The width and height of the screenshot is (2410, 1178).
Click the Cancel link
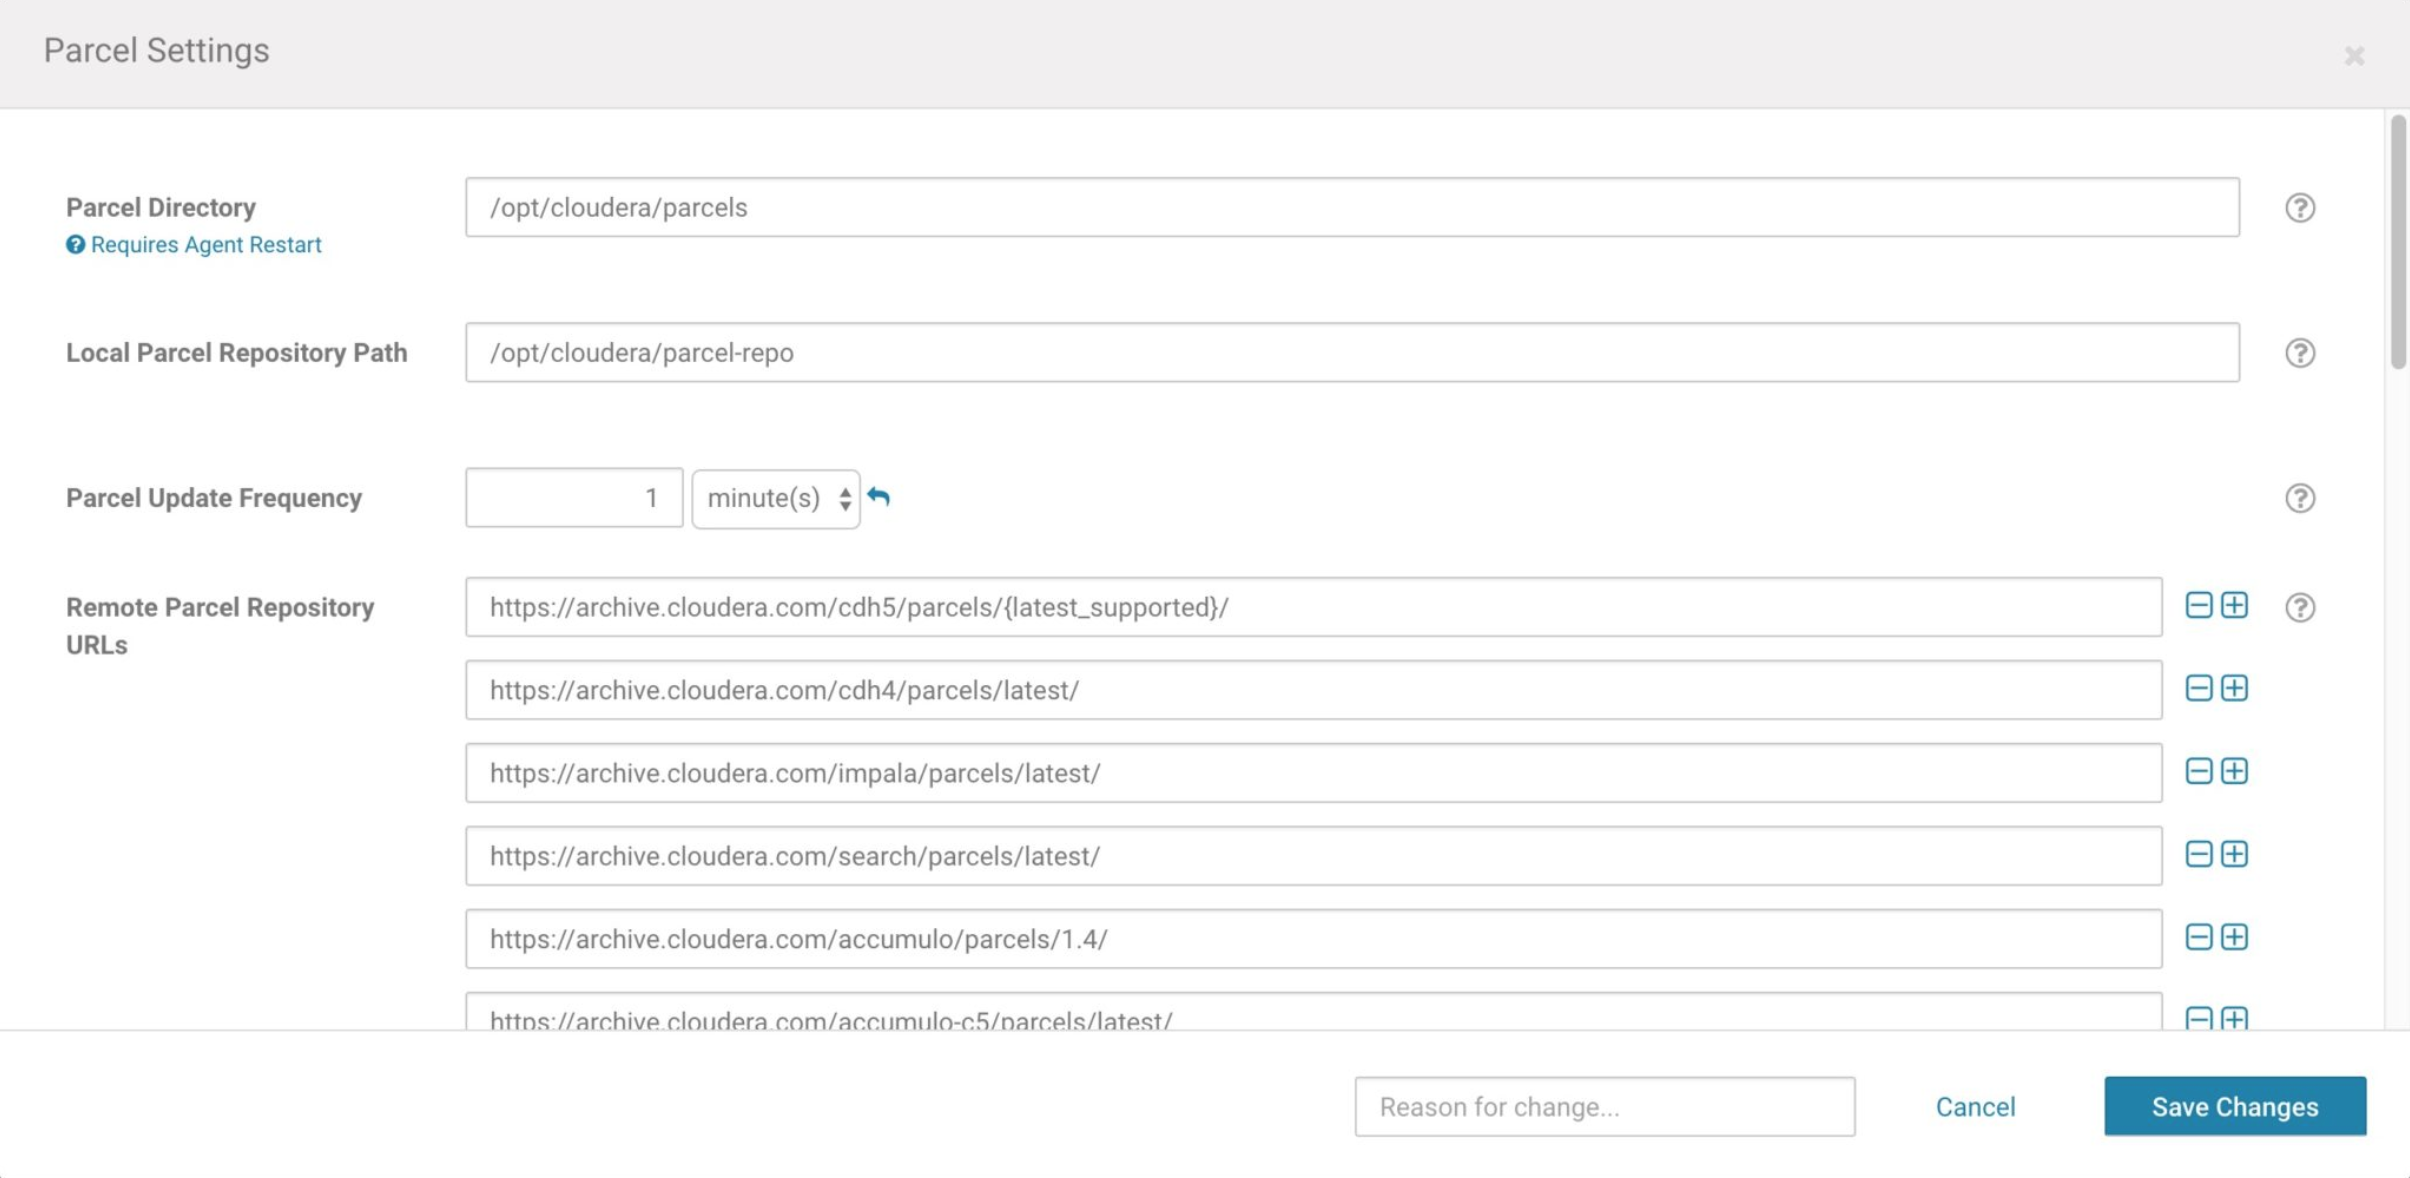click(1975, 1107)
